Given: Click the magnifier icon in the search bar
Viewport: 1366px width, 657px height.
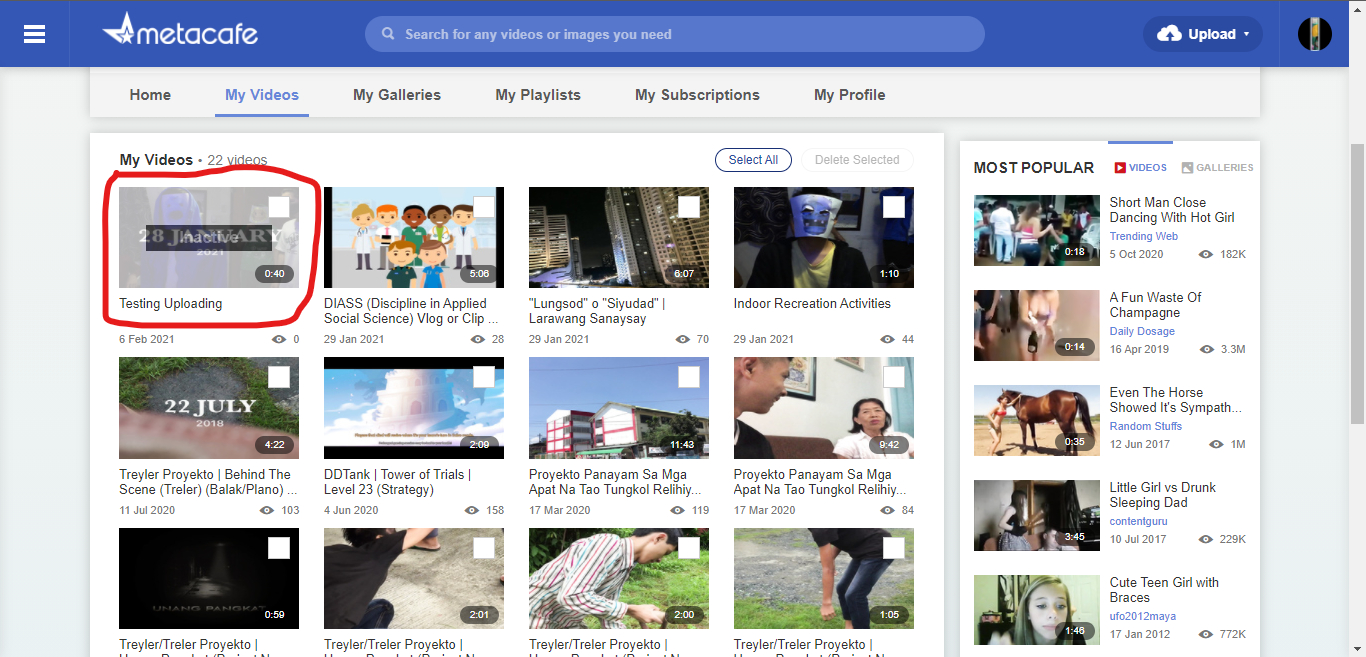Looking at the screenshot, I should pos(388,34).
